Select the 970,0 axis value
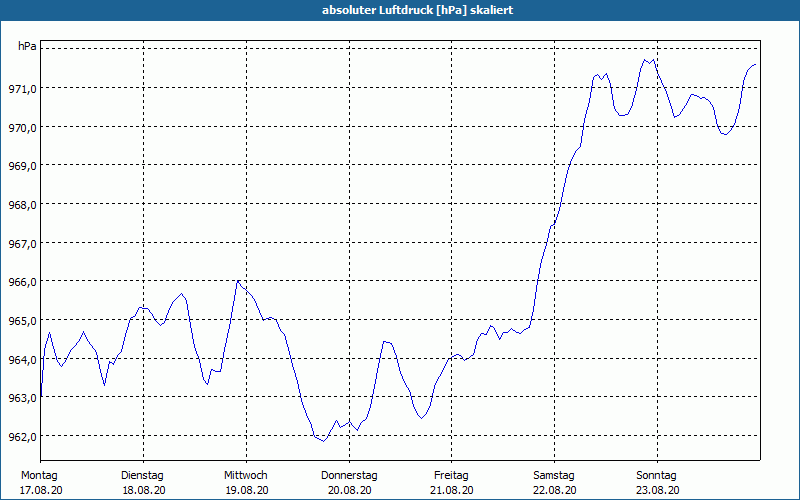Viewport: 800px width, 500px height. pos(22,128)
